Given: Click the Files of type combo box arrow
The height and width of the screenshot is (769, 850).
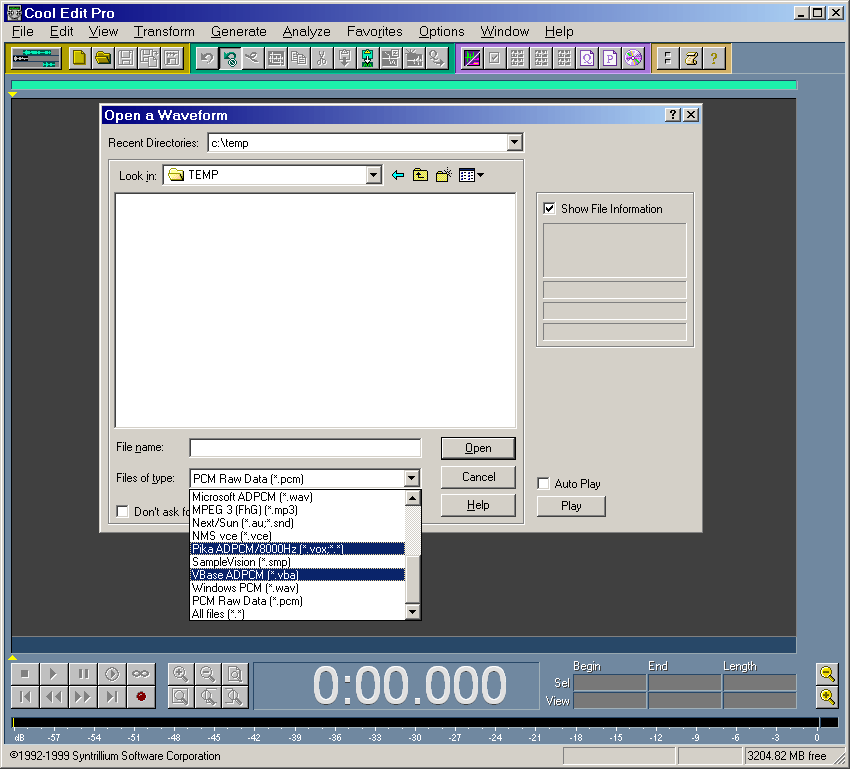Looking at the screenshot, I should tap(411, 479).
